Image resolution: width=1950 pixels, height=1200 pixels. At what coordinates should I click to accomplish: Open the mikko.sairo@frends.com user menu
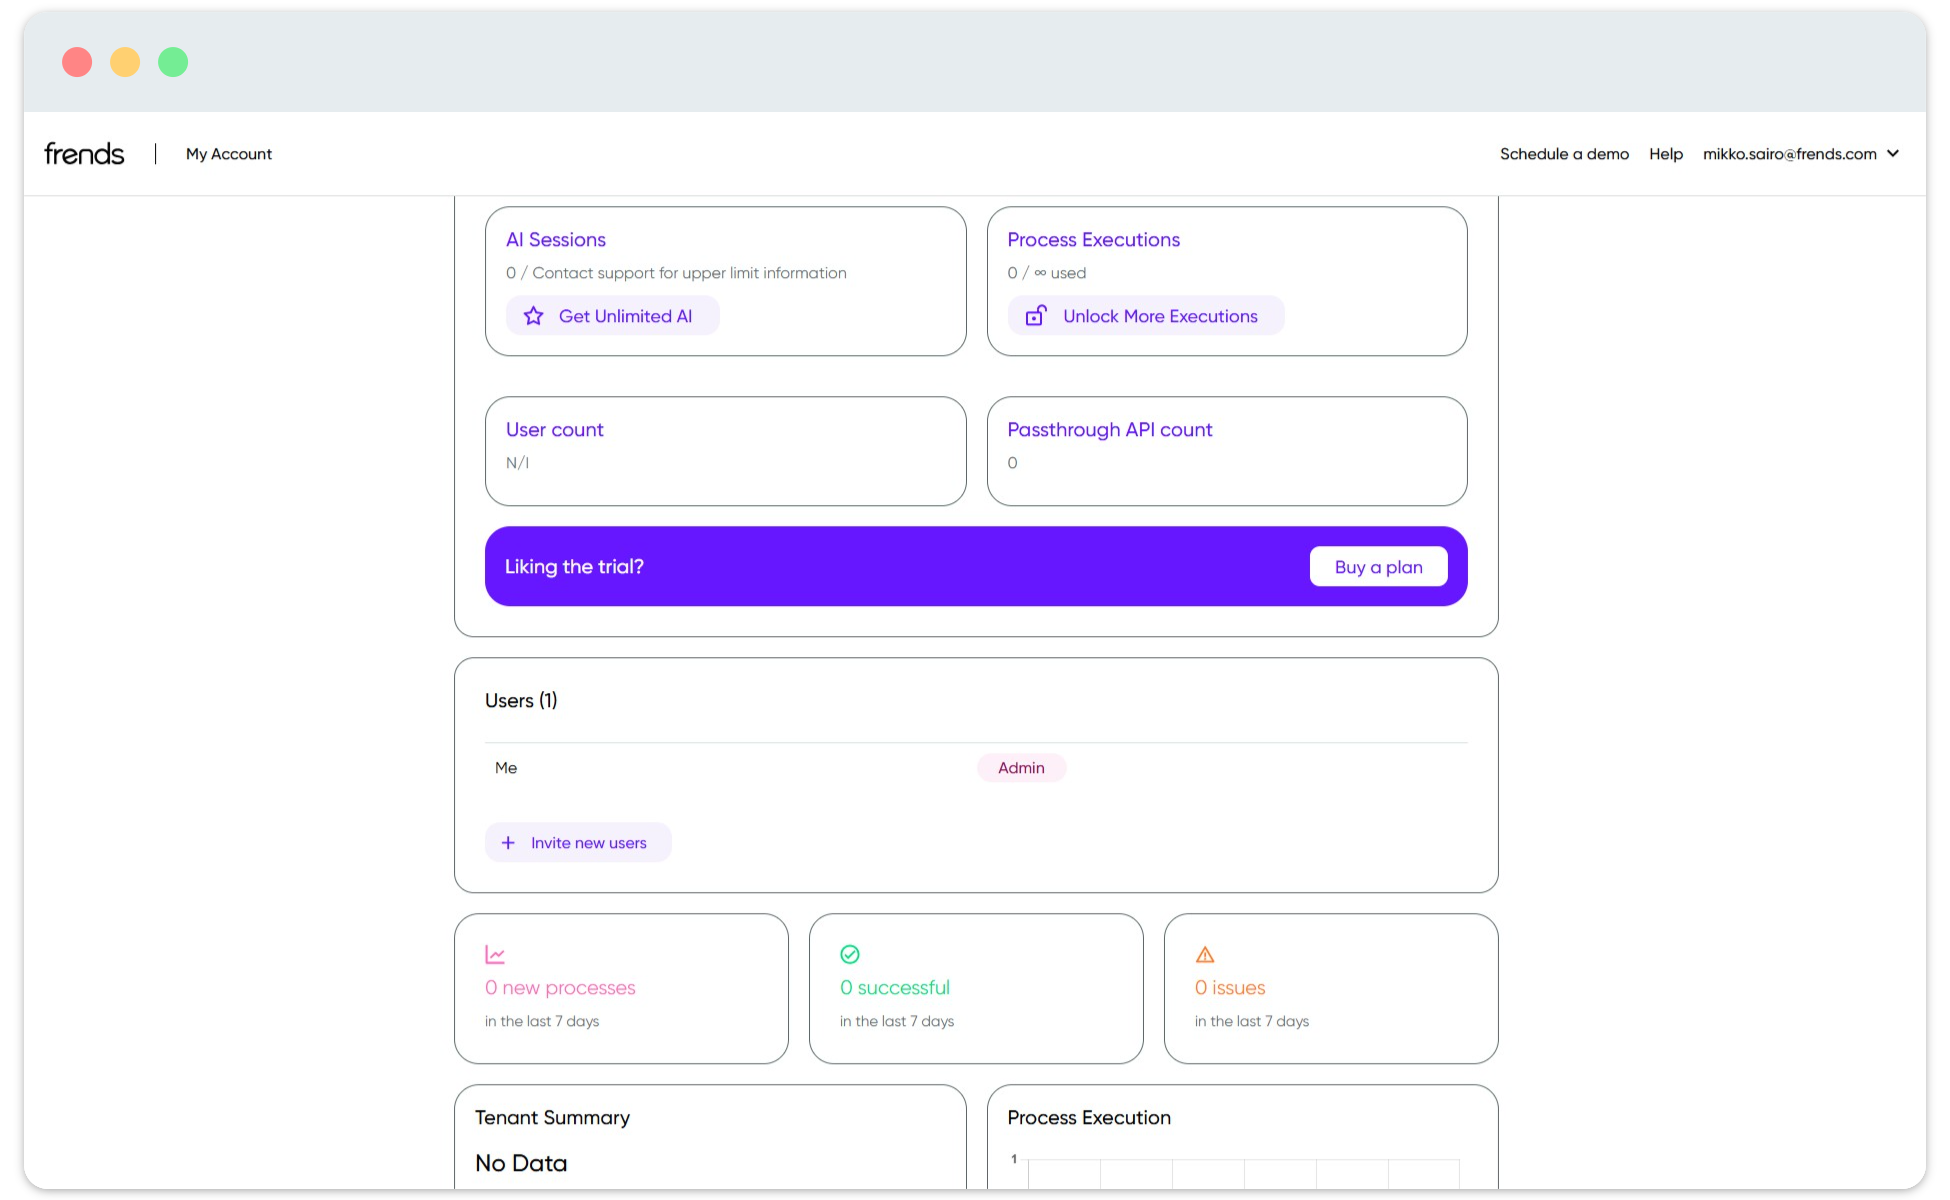coord(1789,154)
